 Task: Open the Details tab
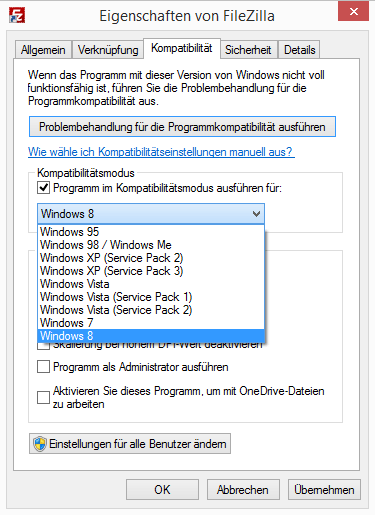[299, 50]
